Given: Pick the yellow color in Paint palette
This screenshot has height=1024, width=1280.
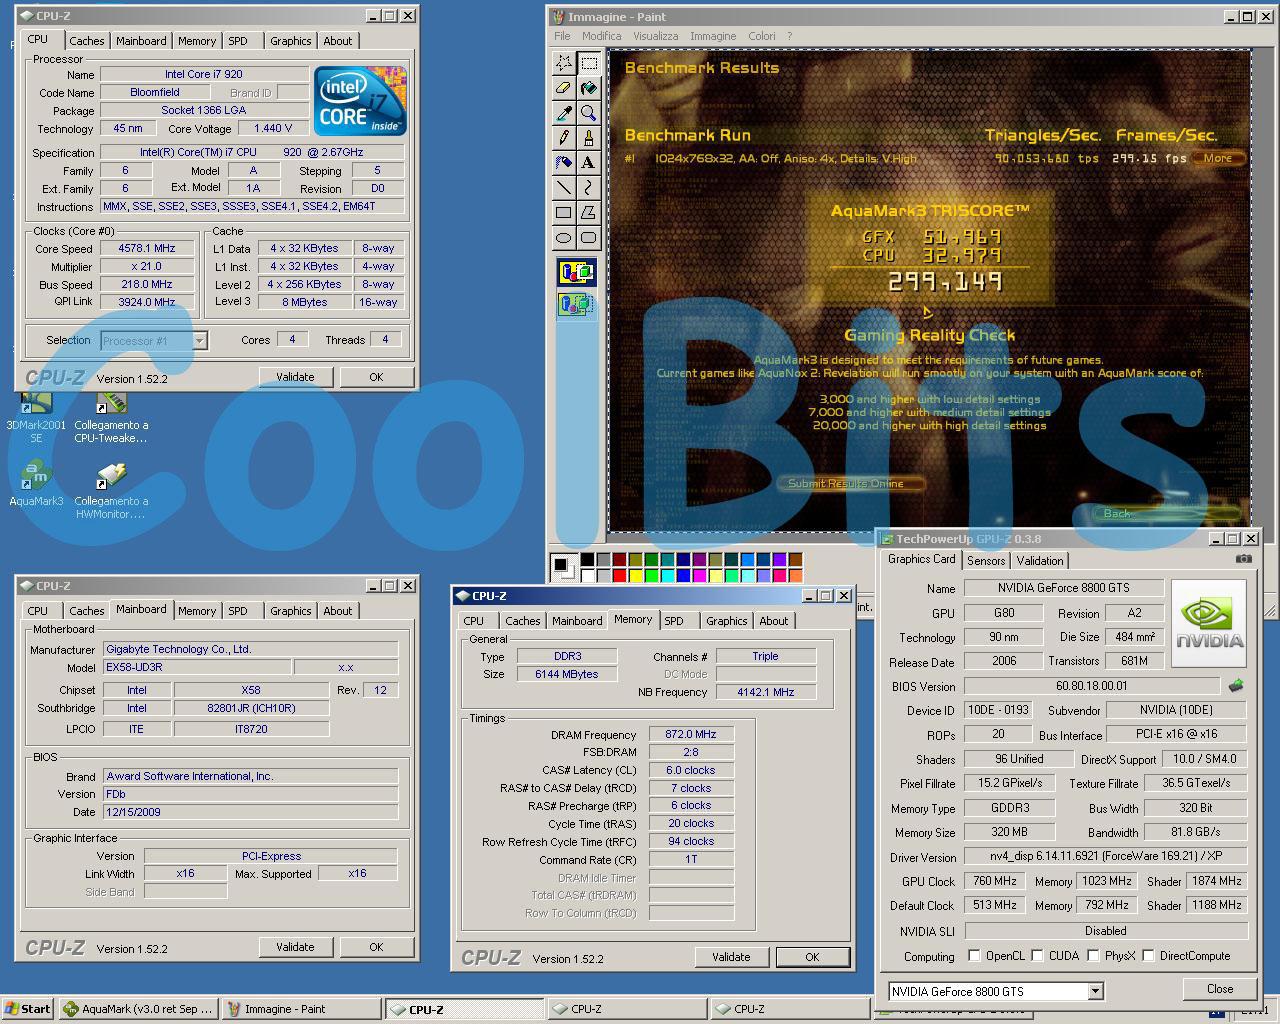Looking at the screenshot, I should tap(636, 575).
